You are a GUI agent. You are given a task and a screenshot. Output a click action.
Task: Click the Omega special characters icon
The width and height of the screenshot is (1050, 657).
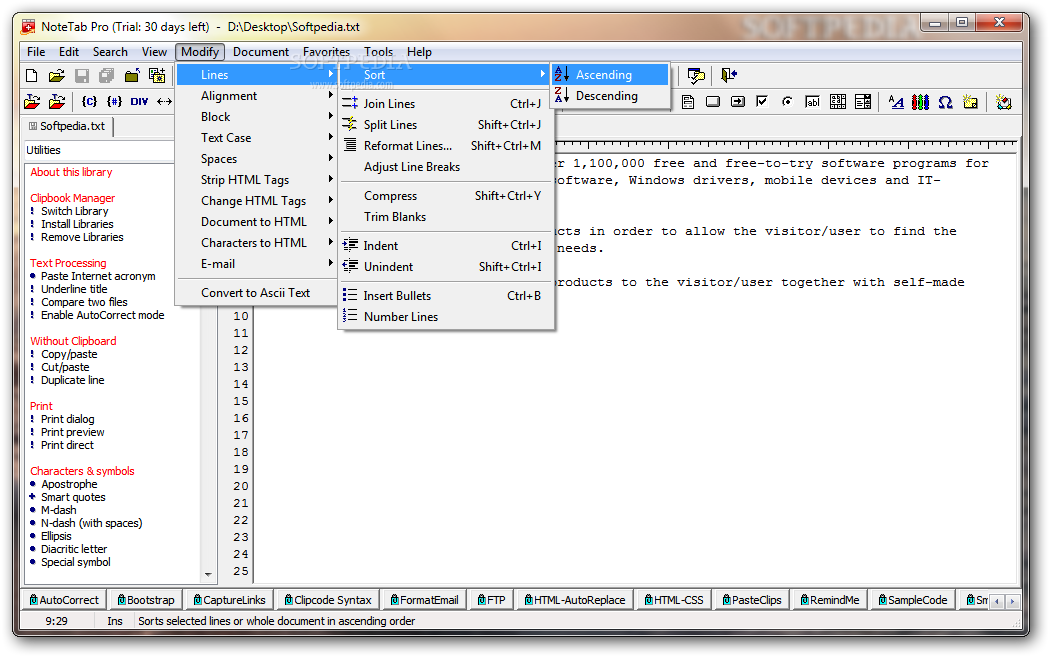[945, 102]
